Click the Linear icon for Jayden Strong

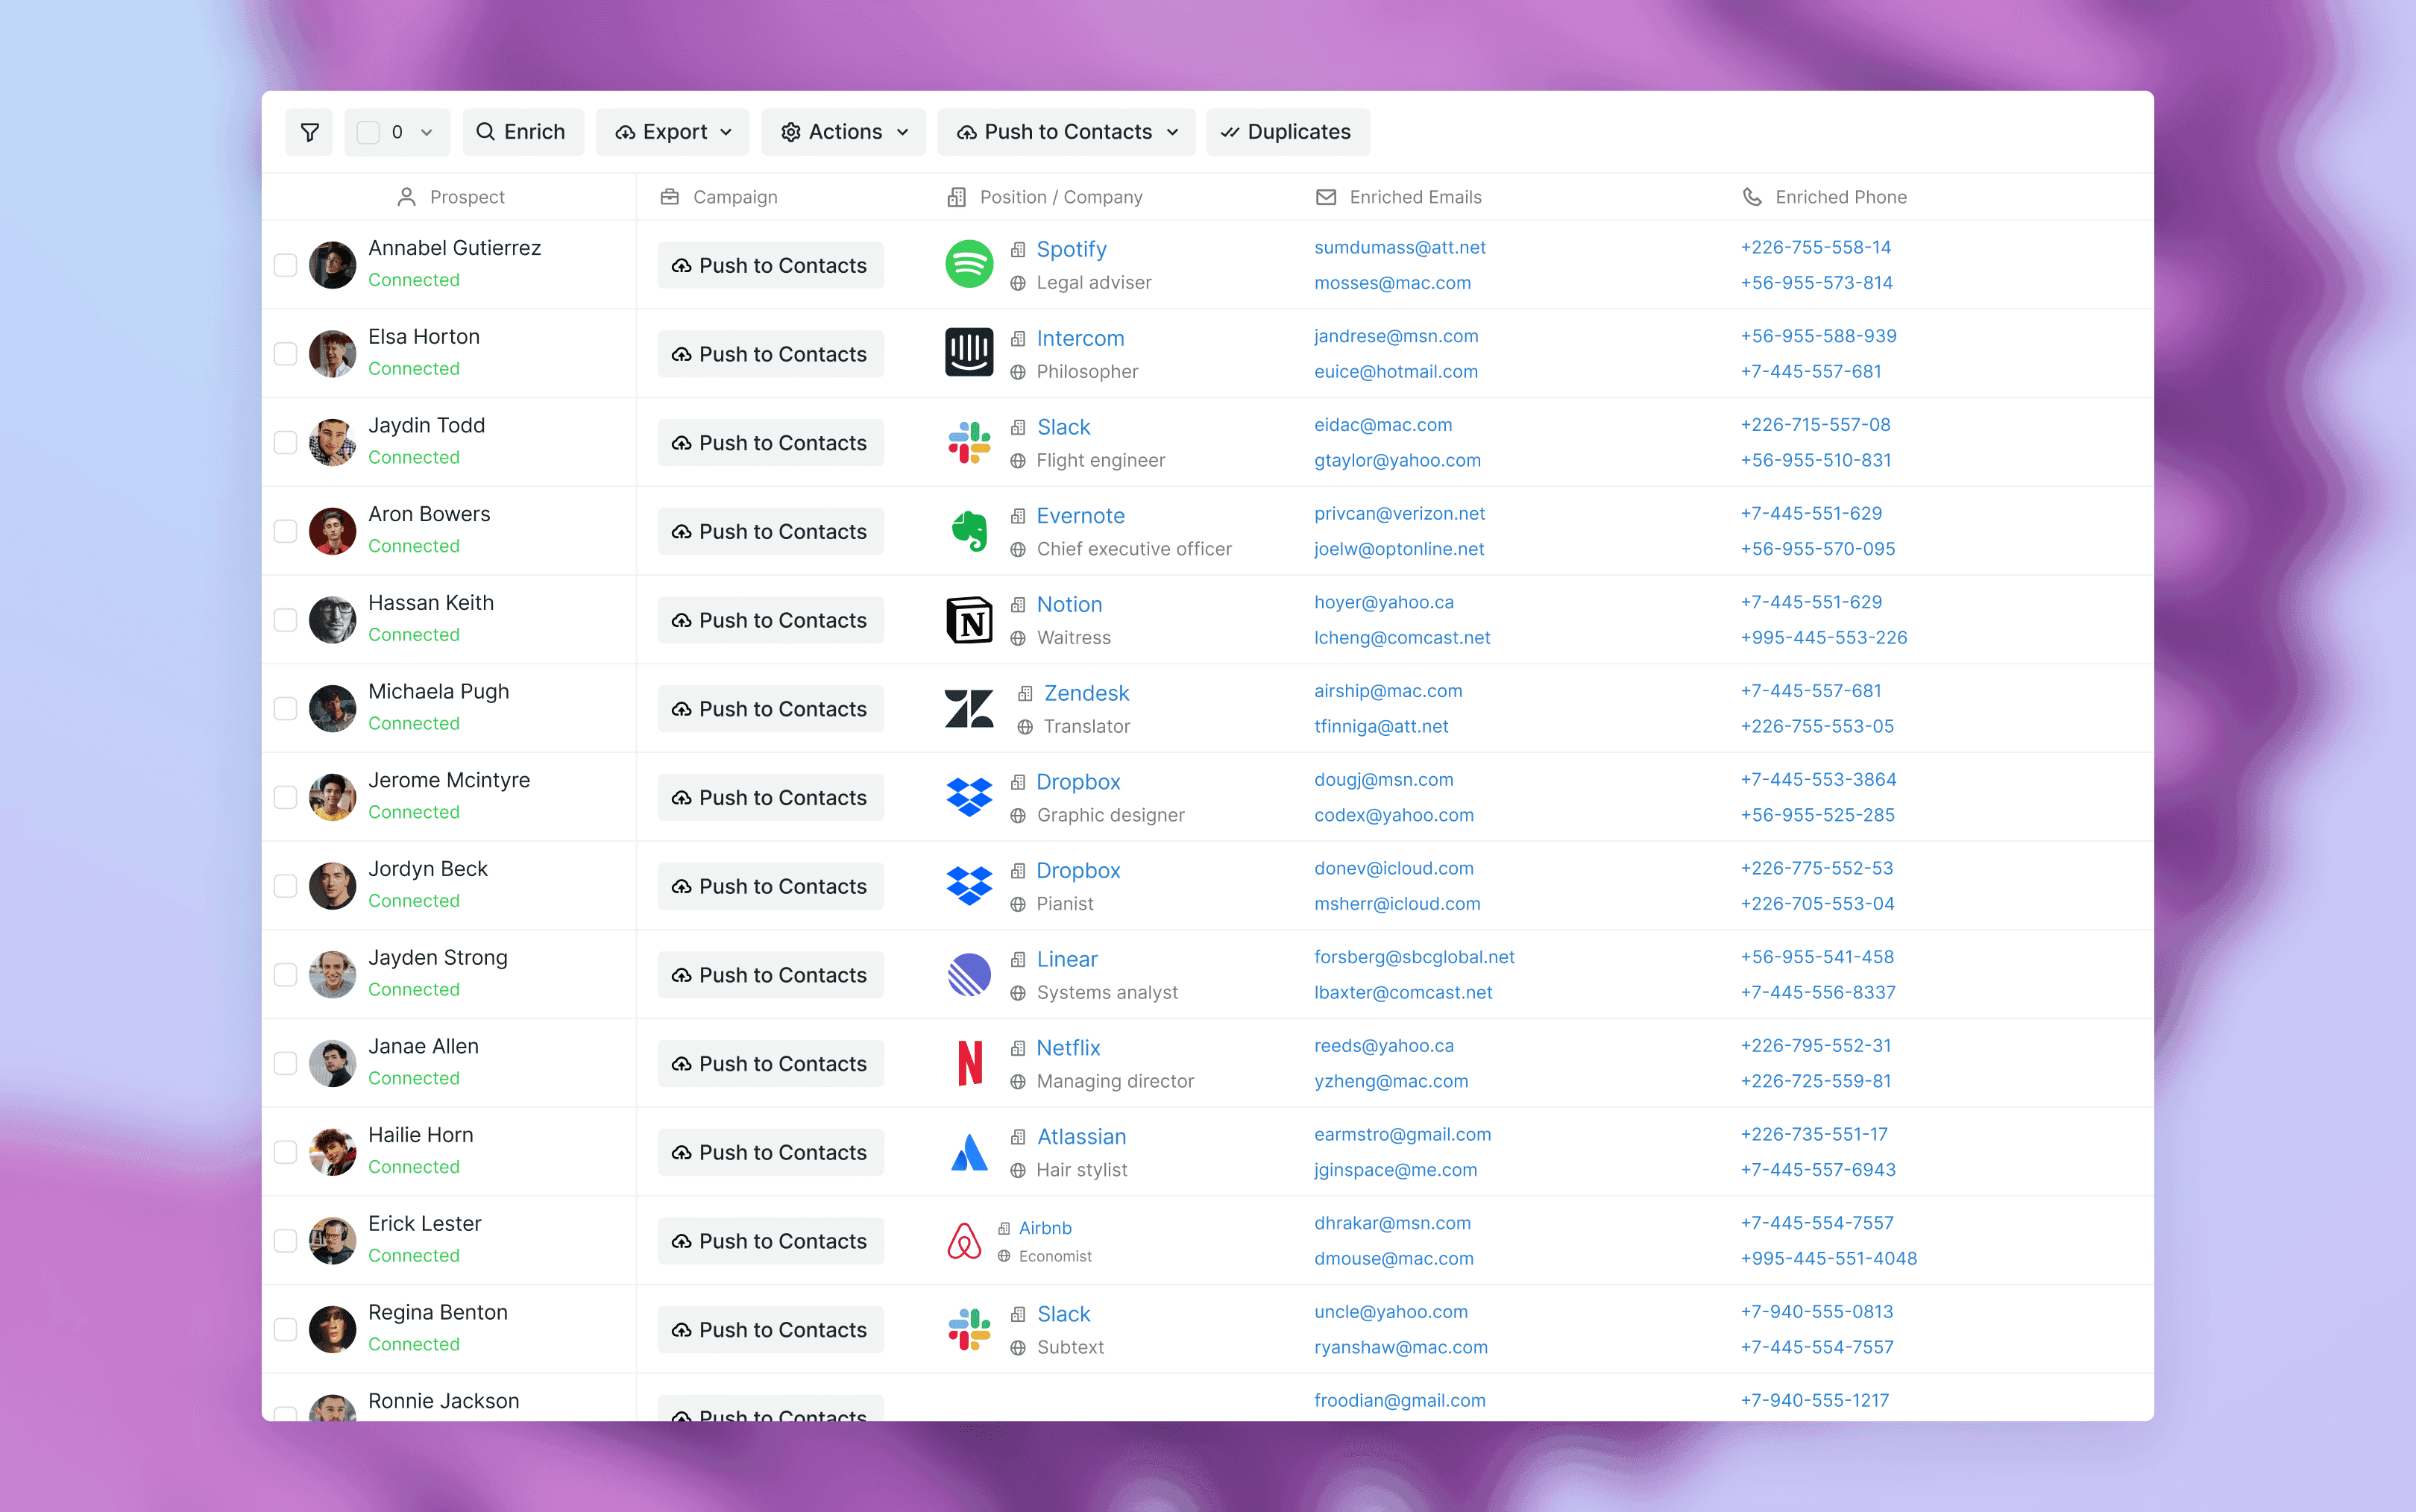969,974
